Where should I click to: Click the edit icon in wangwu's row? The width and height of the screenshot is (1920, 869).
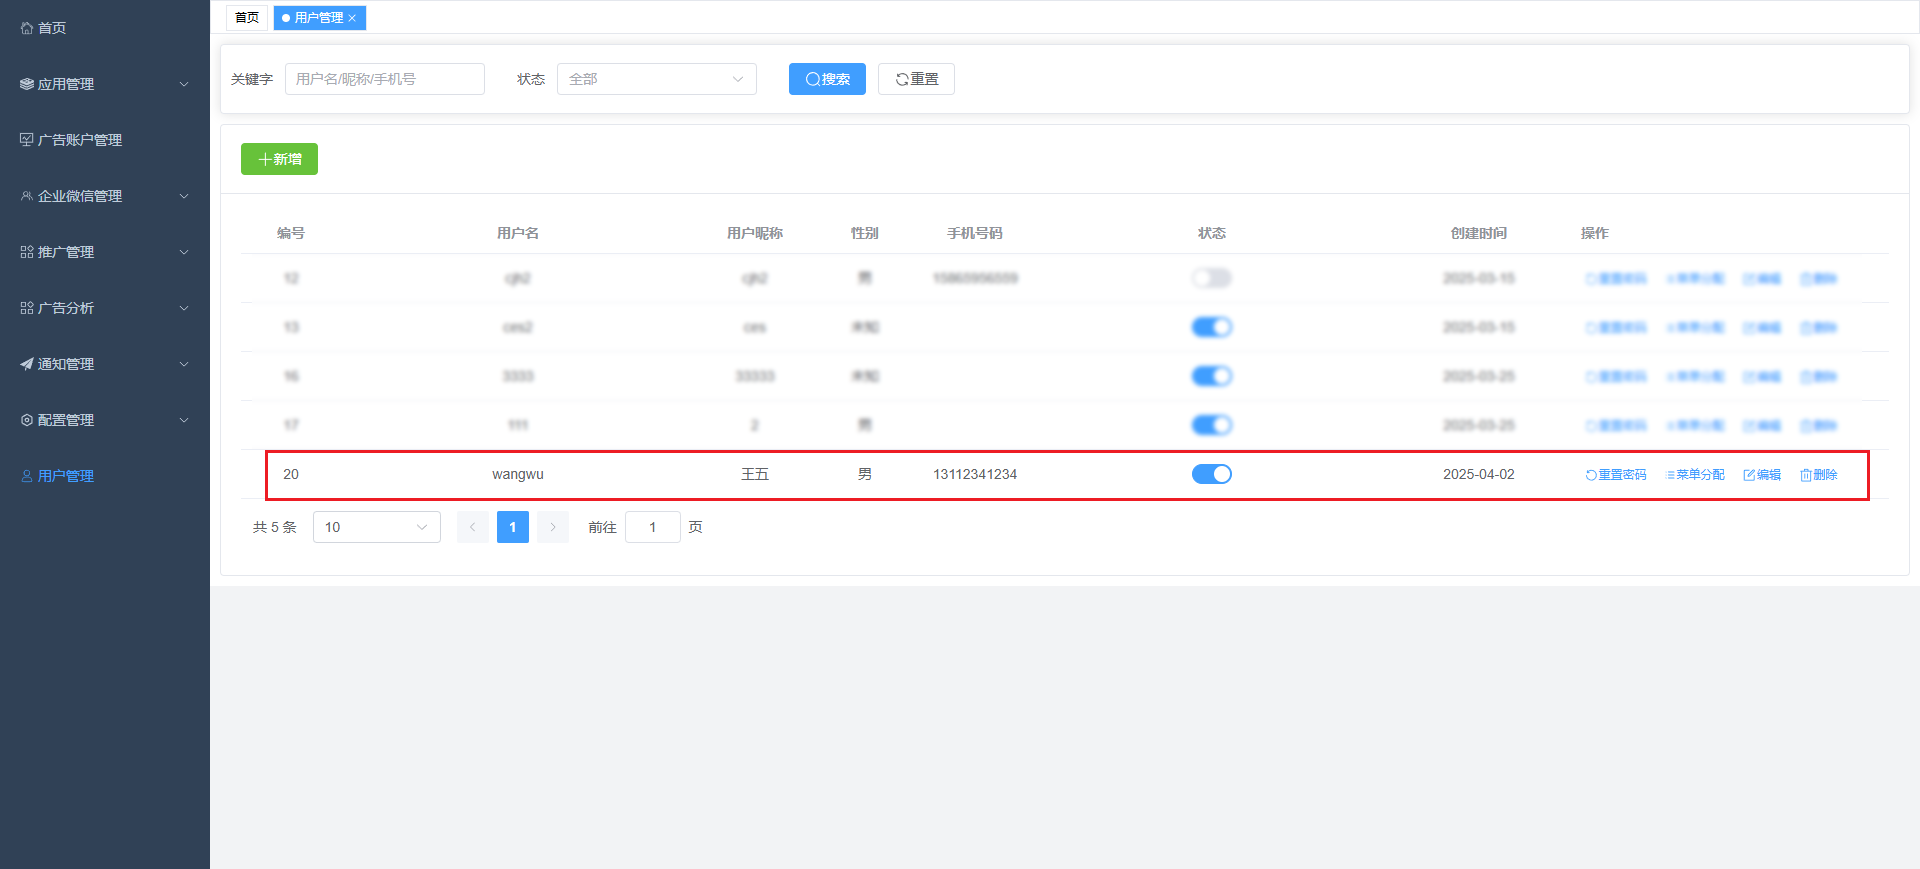pyautogui.click(x=1749, y=475)
